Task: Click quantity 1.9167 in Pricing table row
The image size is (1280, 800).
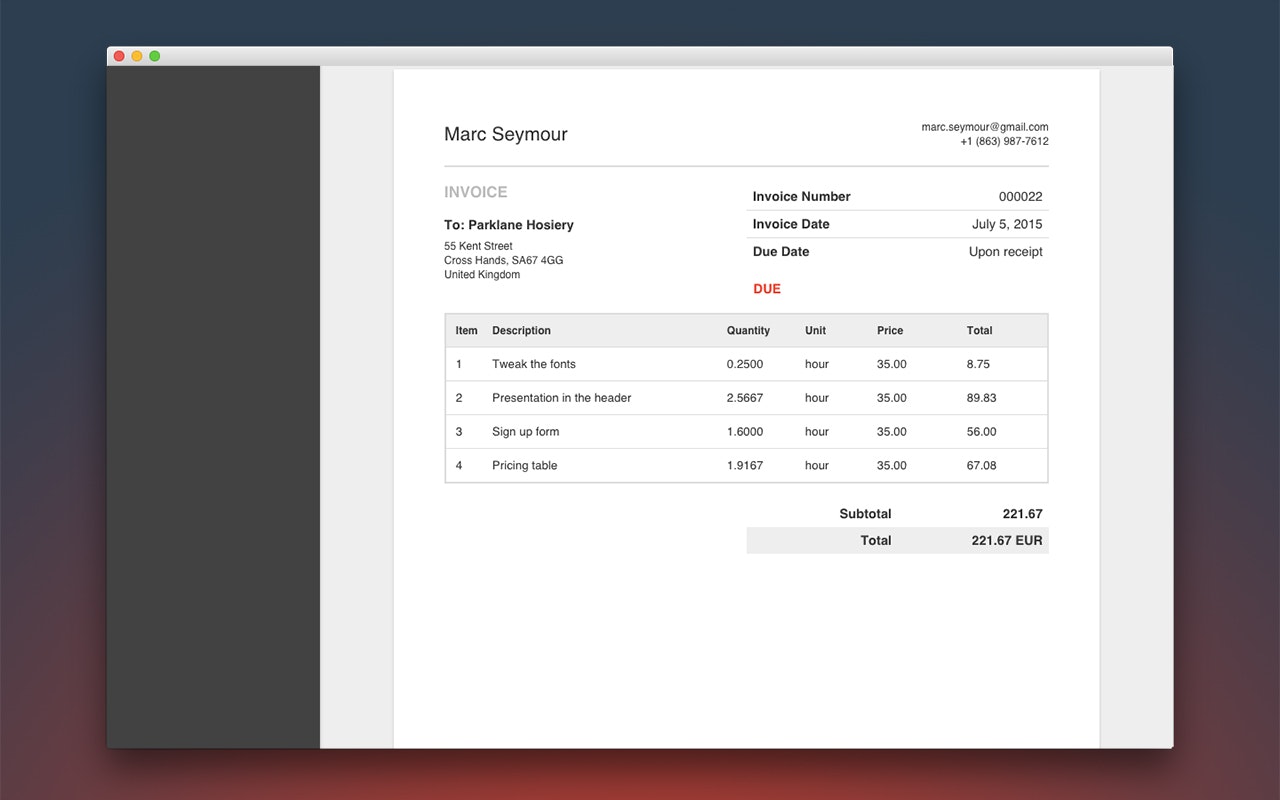Action: click(x=745, y=466)
